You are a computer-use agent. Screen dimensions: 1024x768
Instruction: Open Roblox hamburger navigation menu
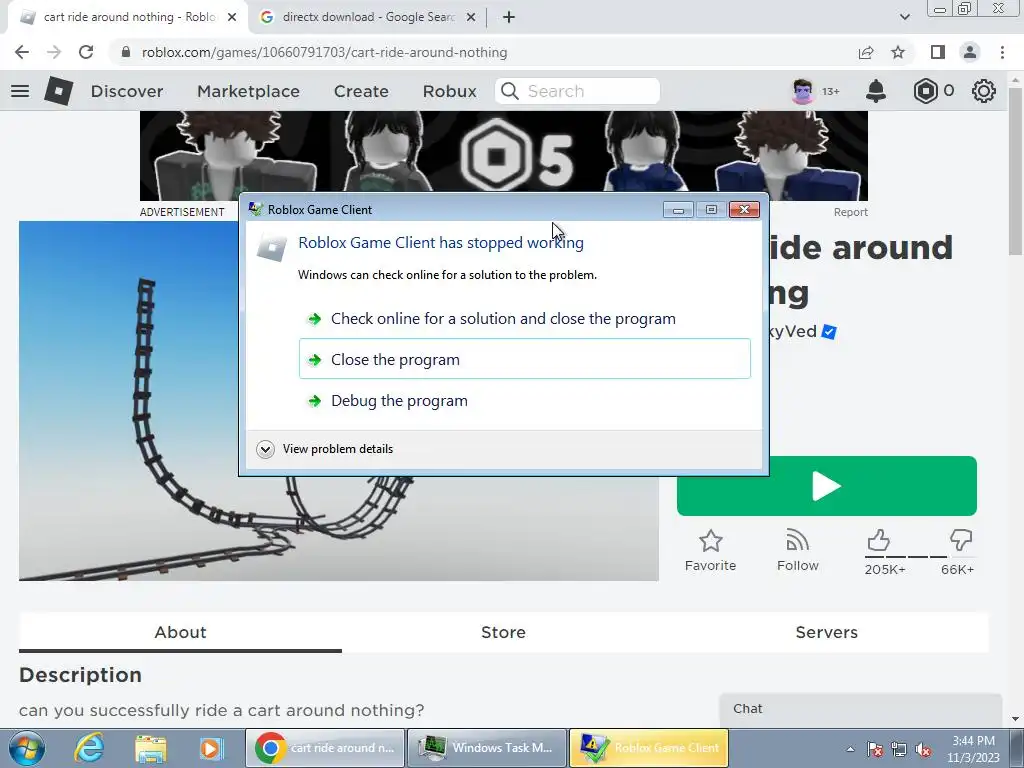point(20,91)
